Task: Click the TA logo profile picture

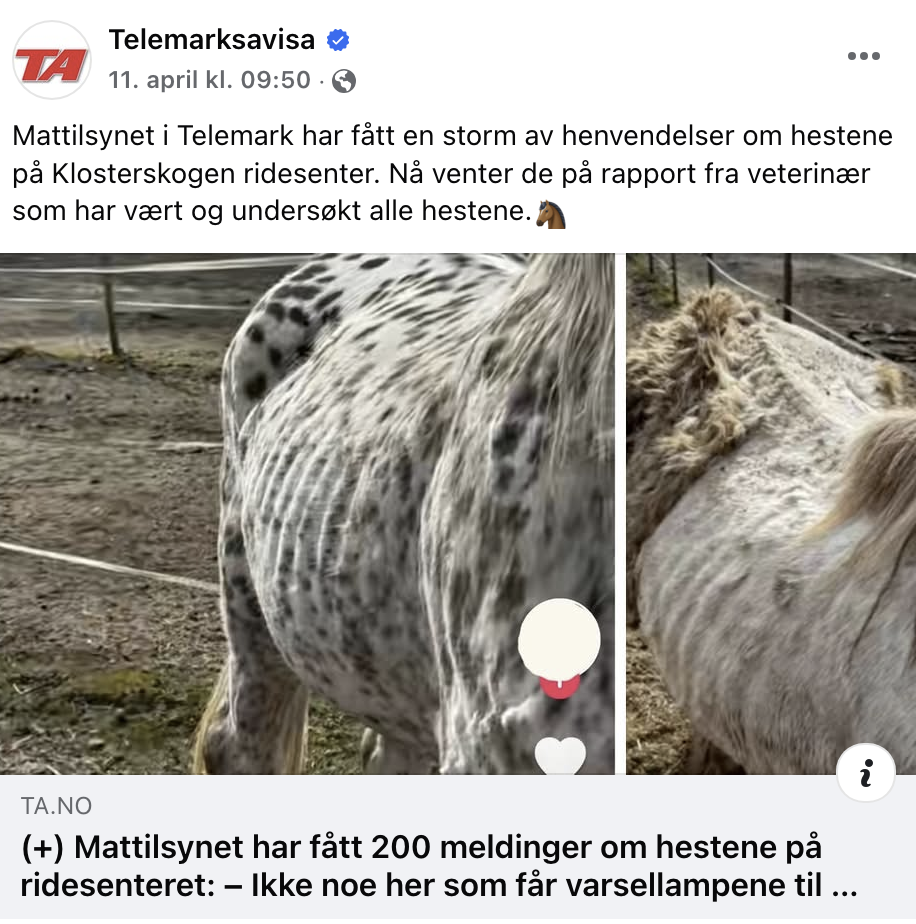Action: click(x=52, y=60)
